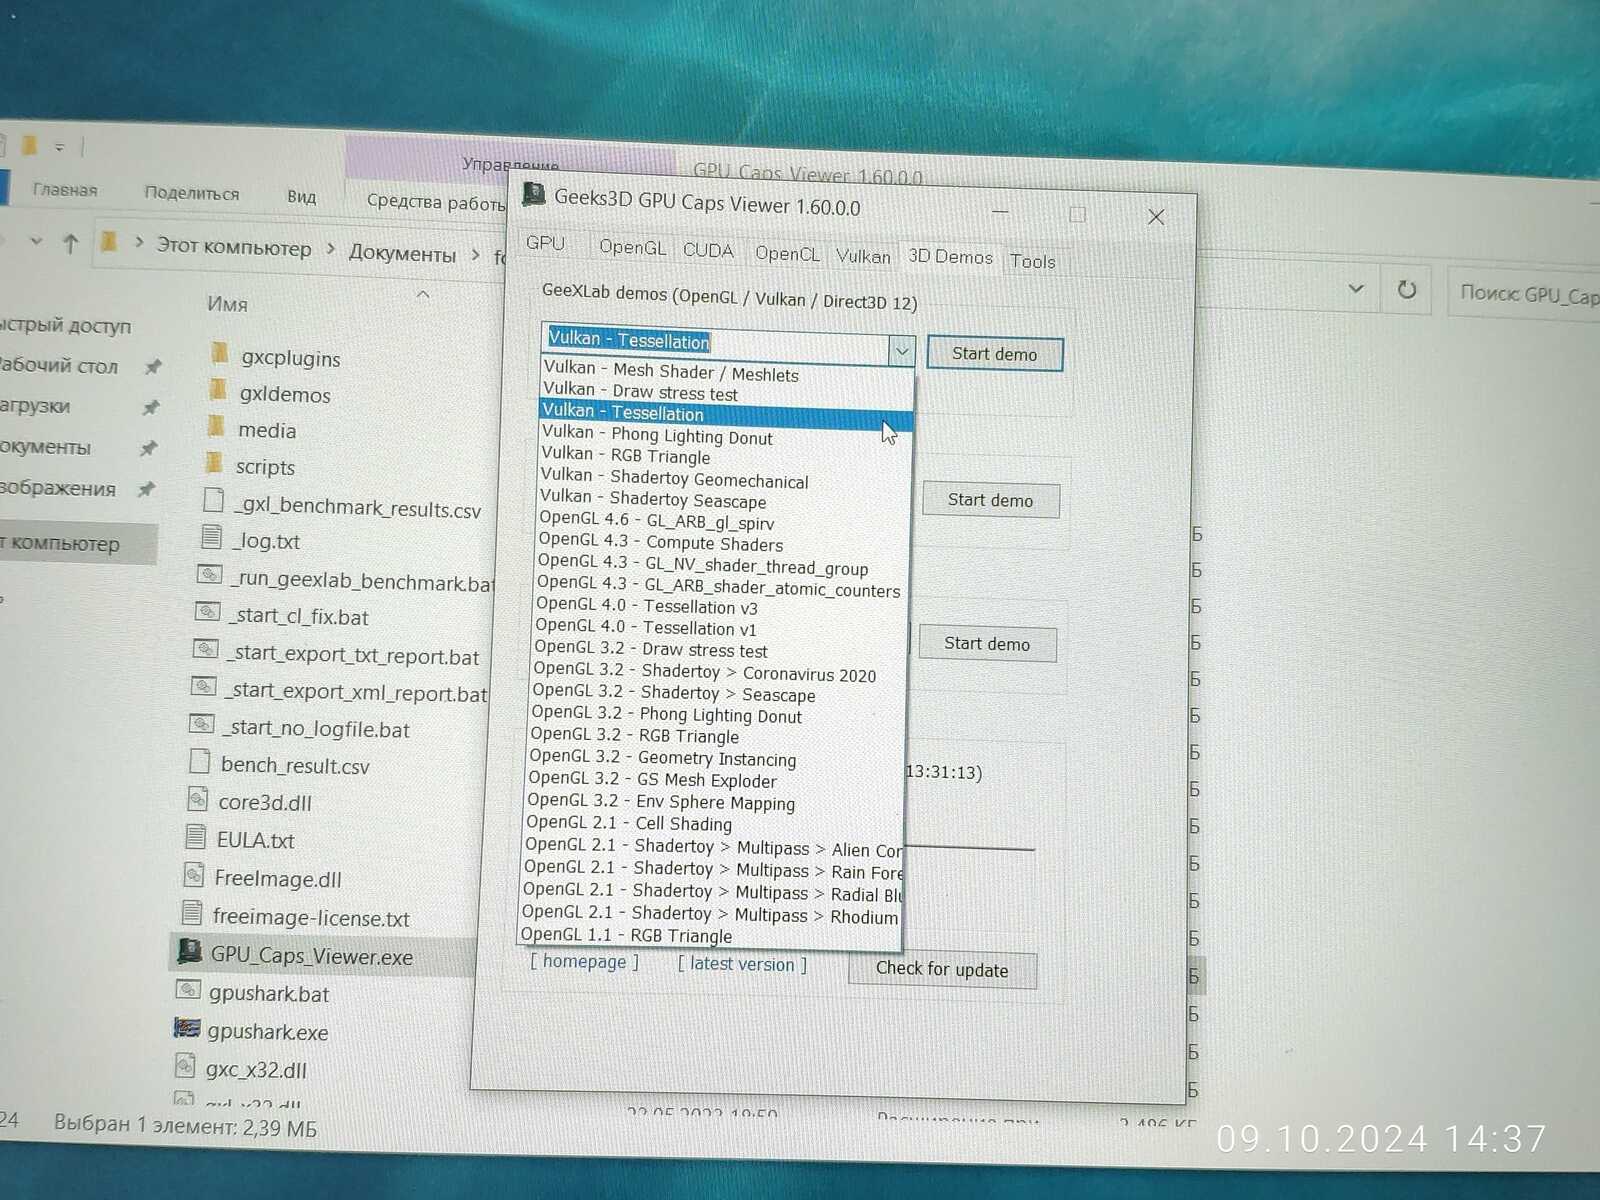Switch to the OpenGL tab
Screen dimensions: 1600x1200
[632, 247]
